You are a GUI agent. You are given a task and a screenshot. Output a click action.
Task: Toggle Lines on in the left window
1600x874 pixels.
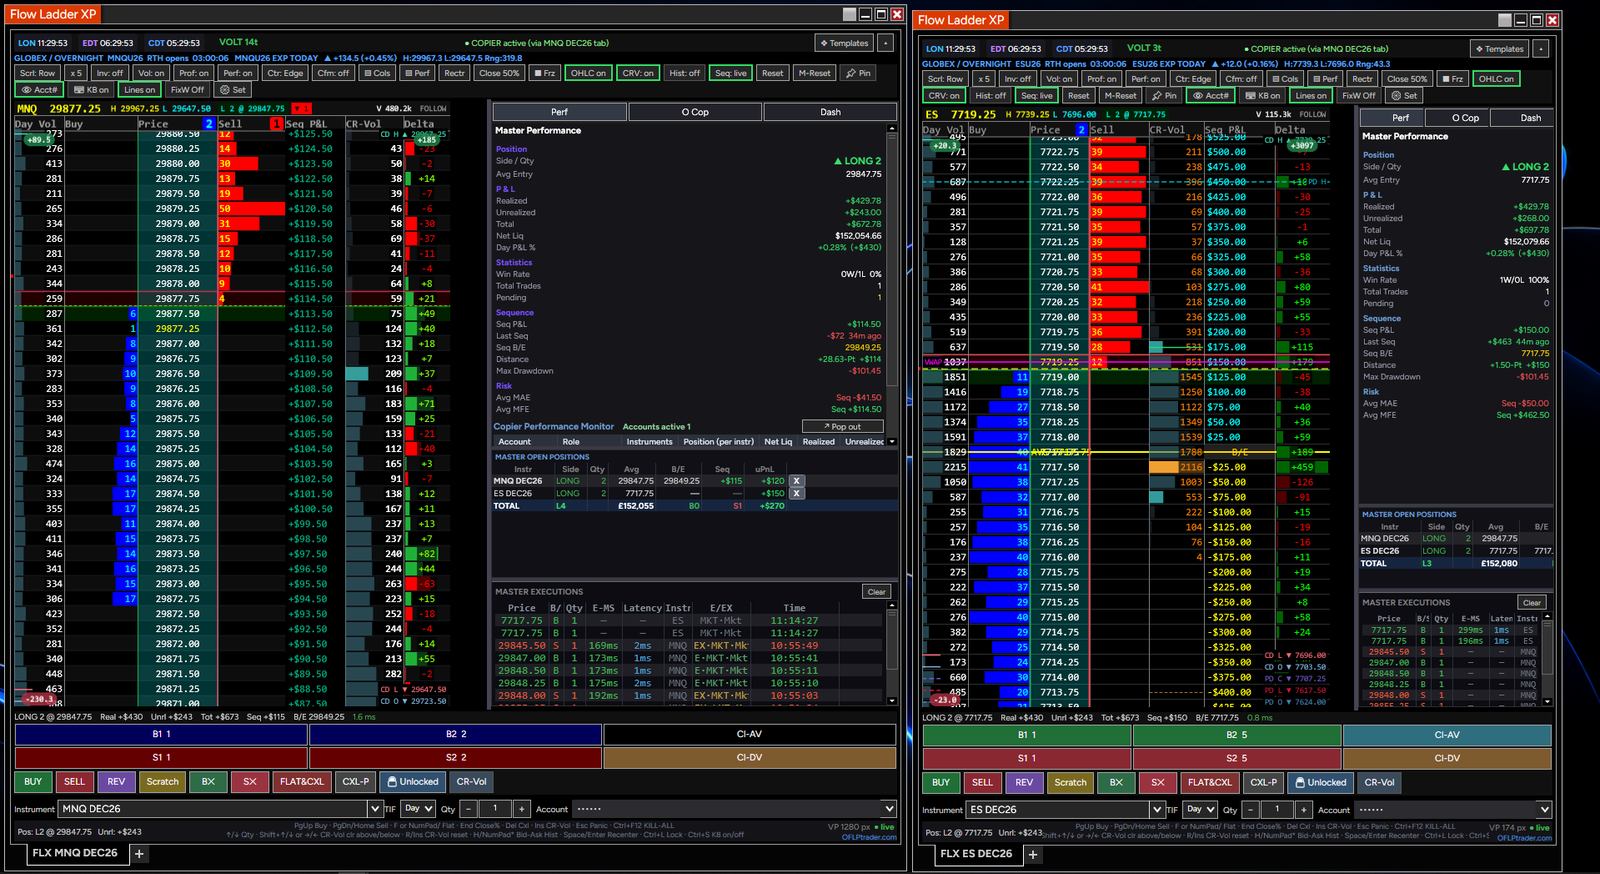pyautogui.click(x=140, y=90)
